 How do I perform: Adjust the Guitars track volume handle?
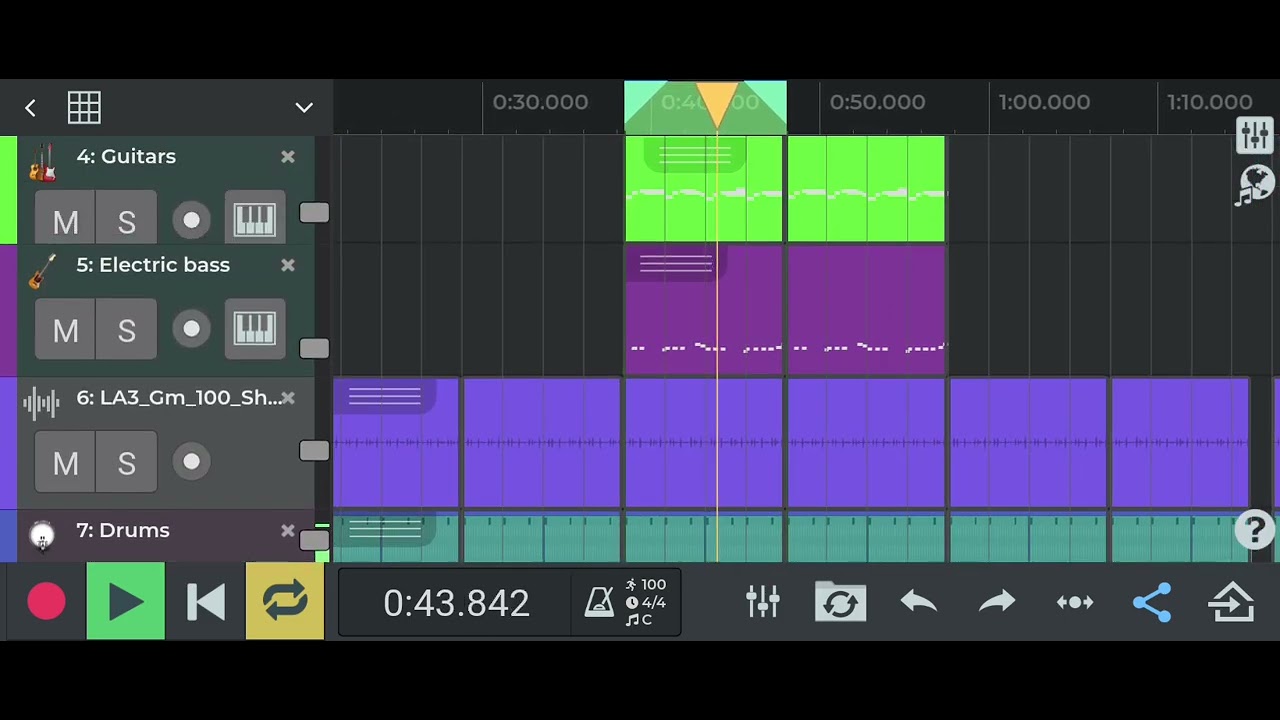click(x=314, y=213)
